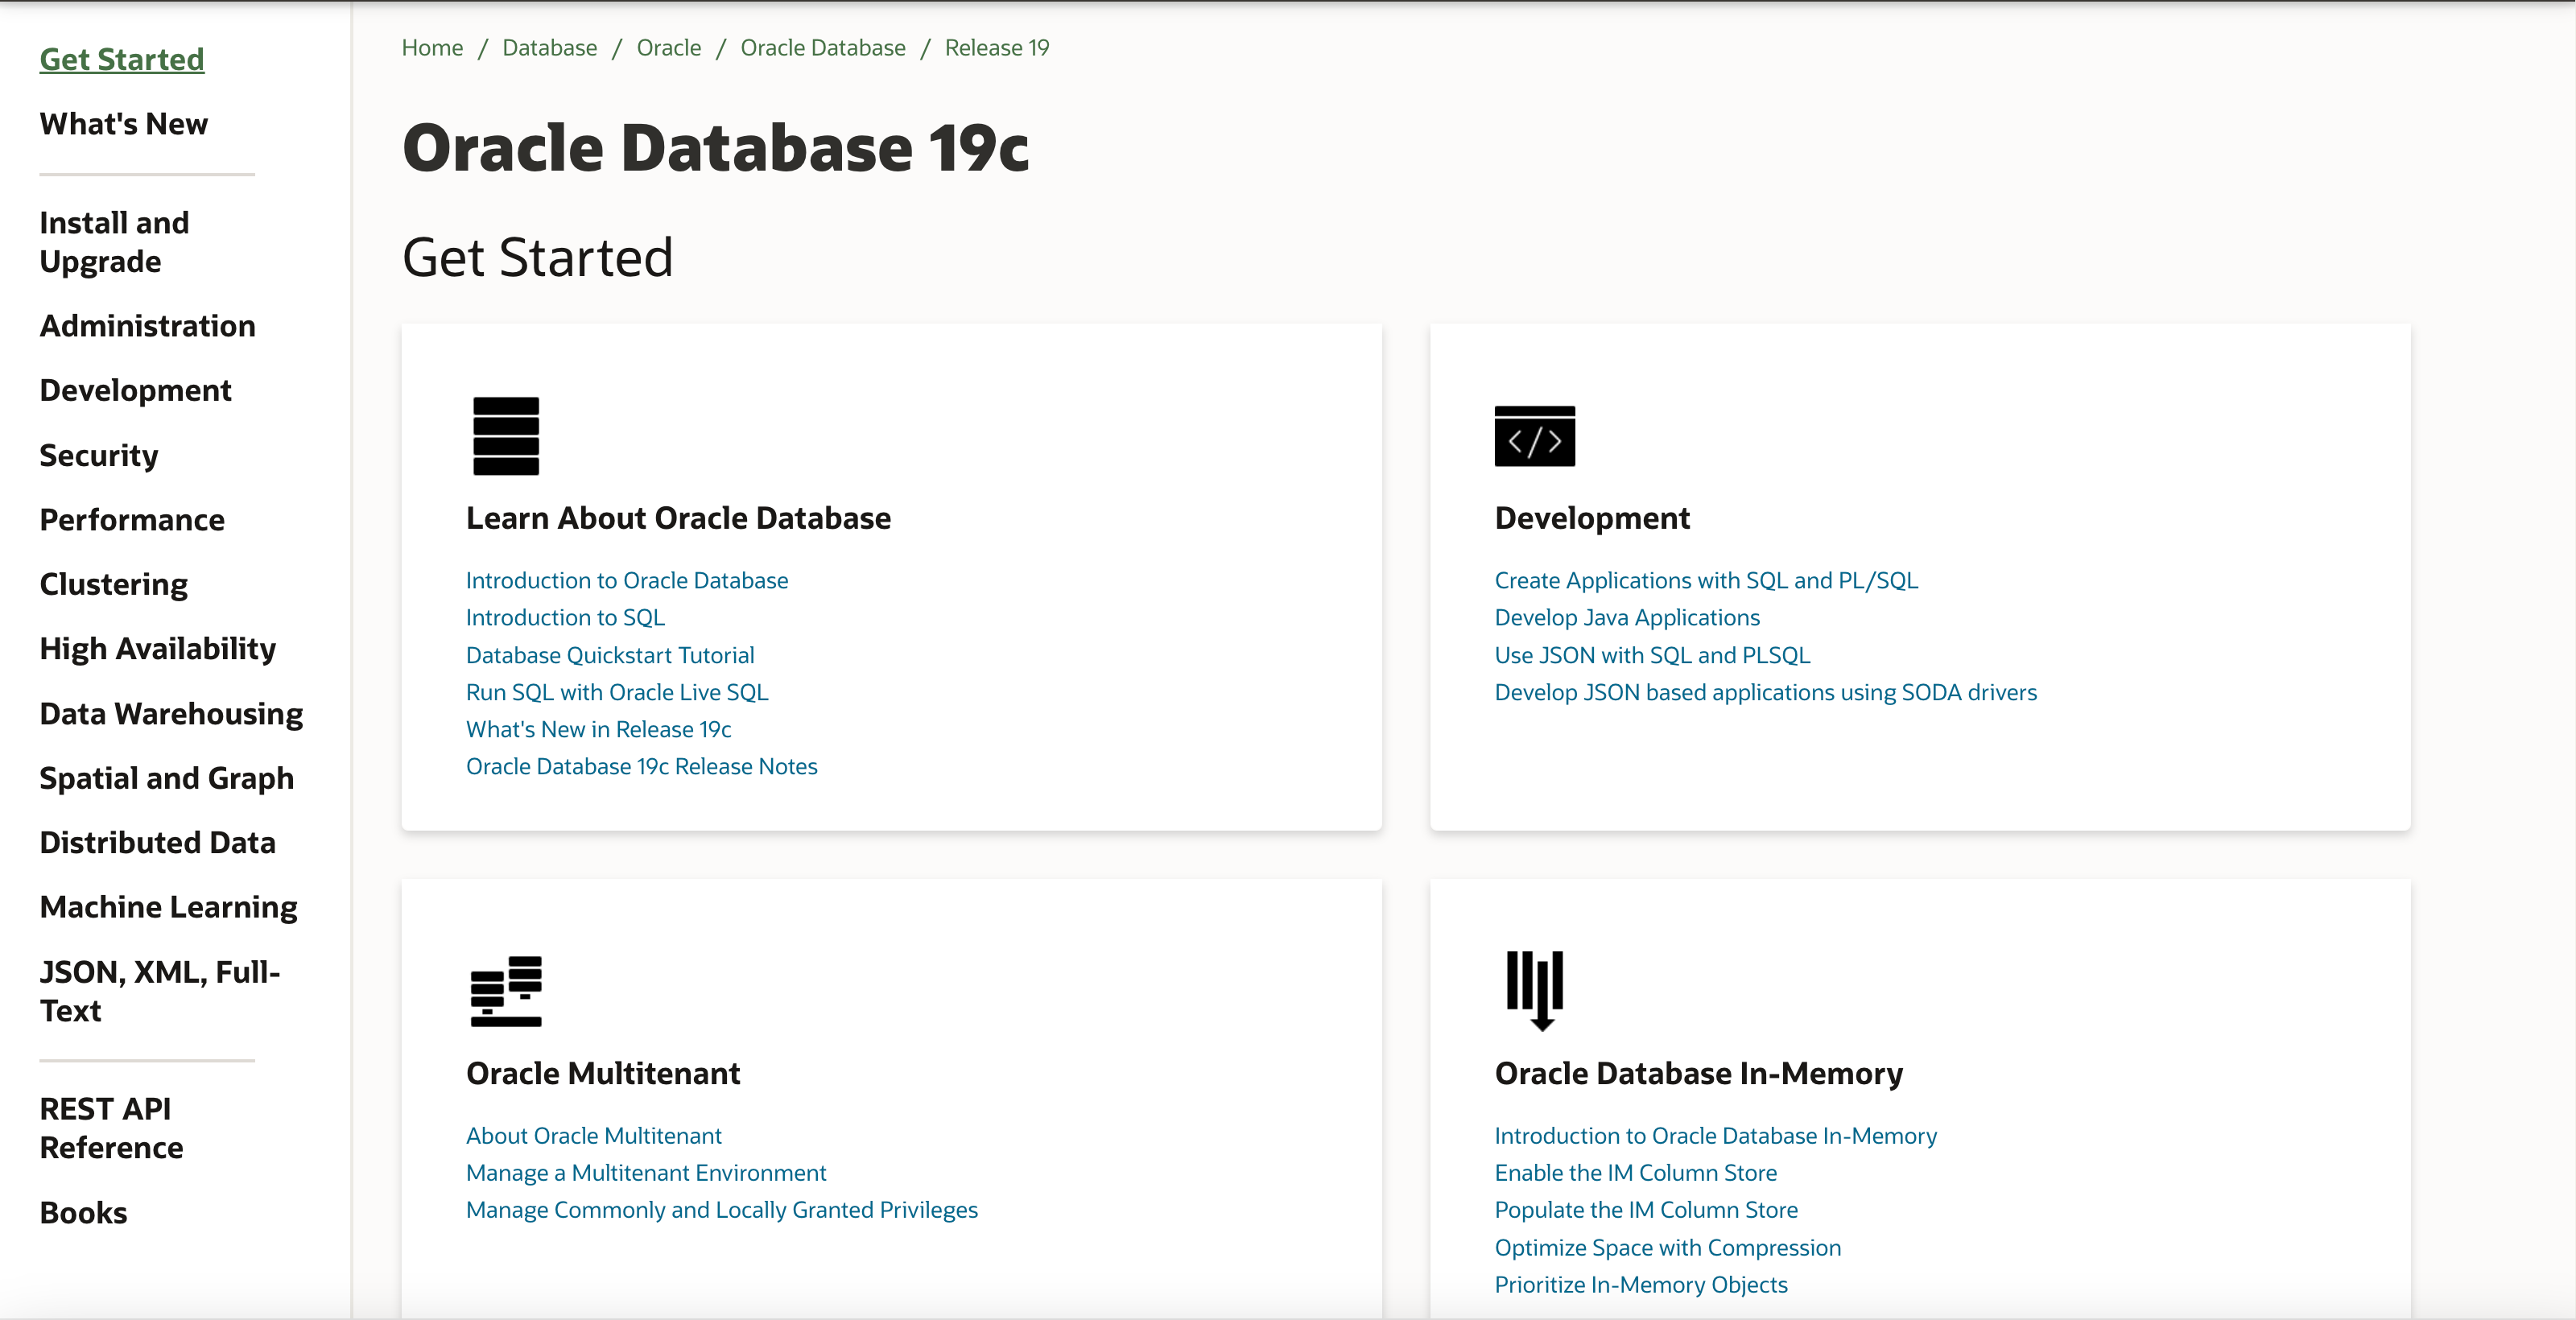2576x1320 pixels.
Task: Open the REST API Reference section
Action: tap(111, 1128)
